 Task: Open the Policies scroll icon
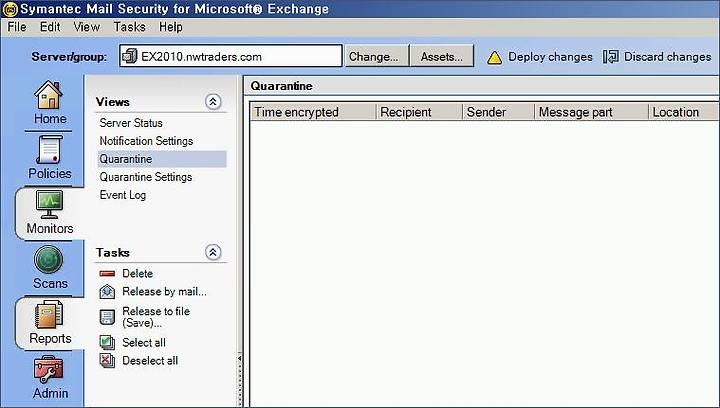(49, 150)
